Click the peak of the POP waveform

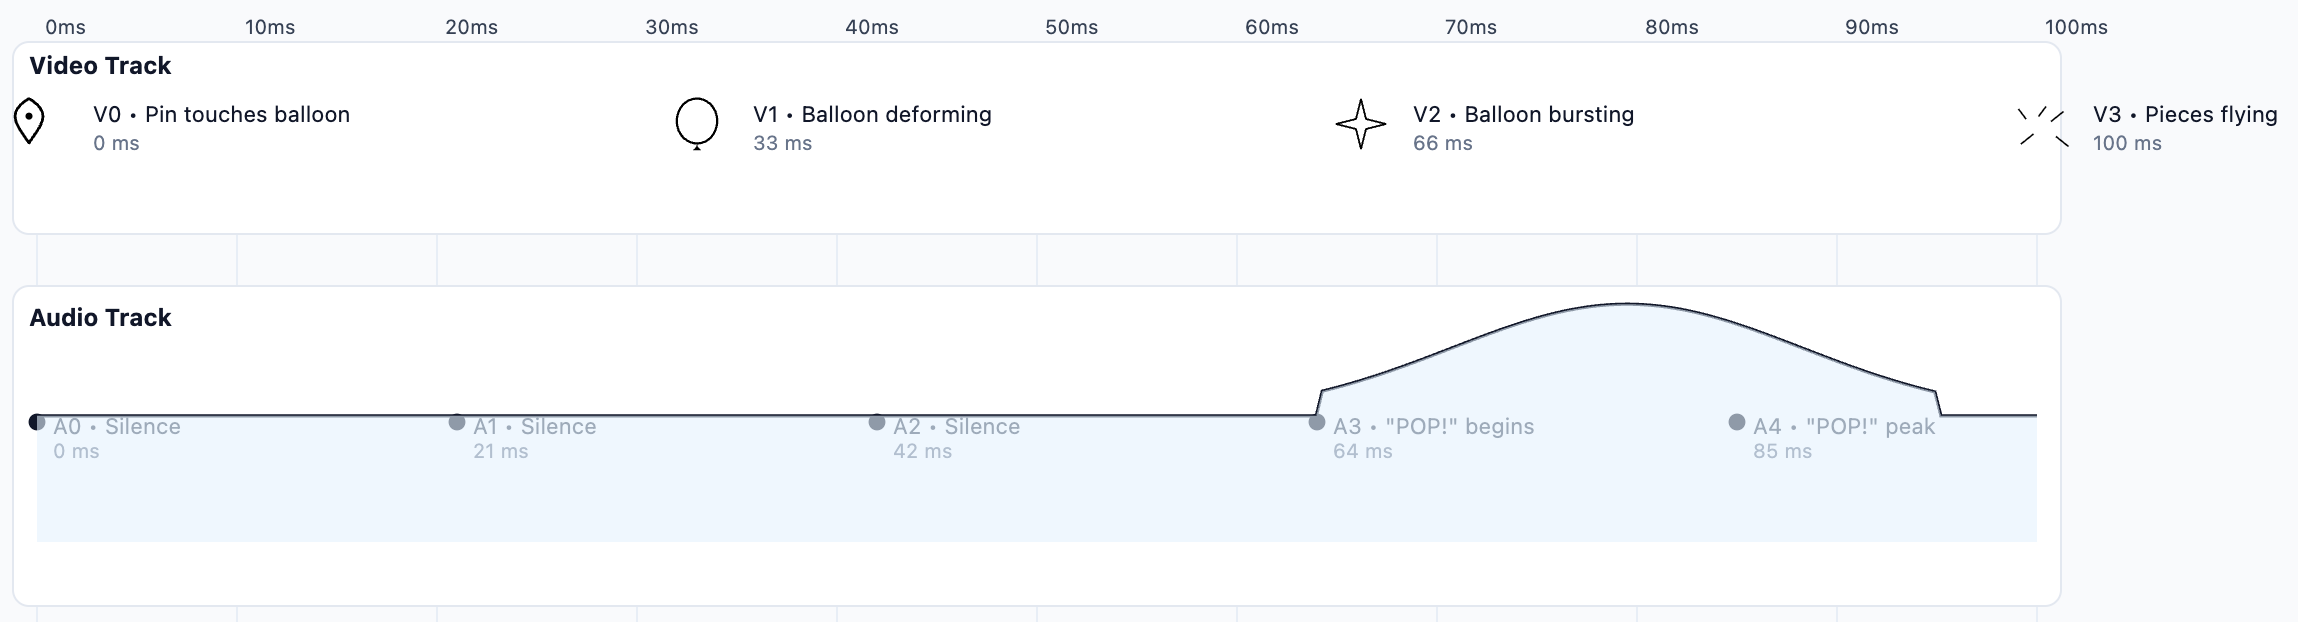[1628, 303]
